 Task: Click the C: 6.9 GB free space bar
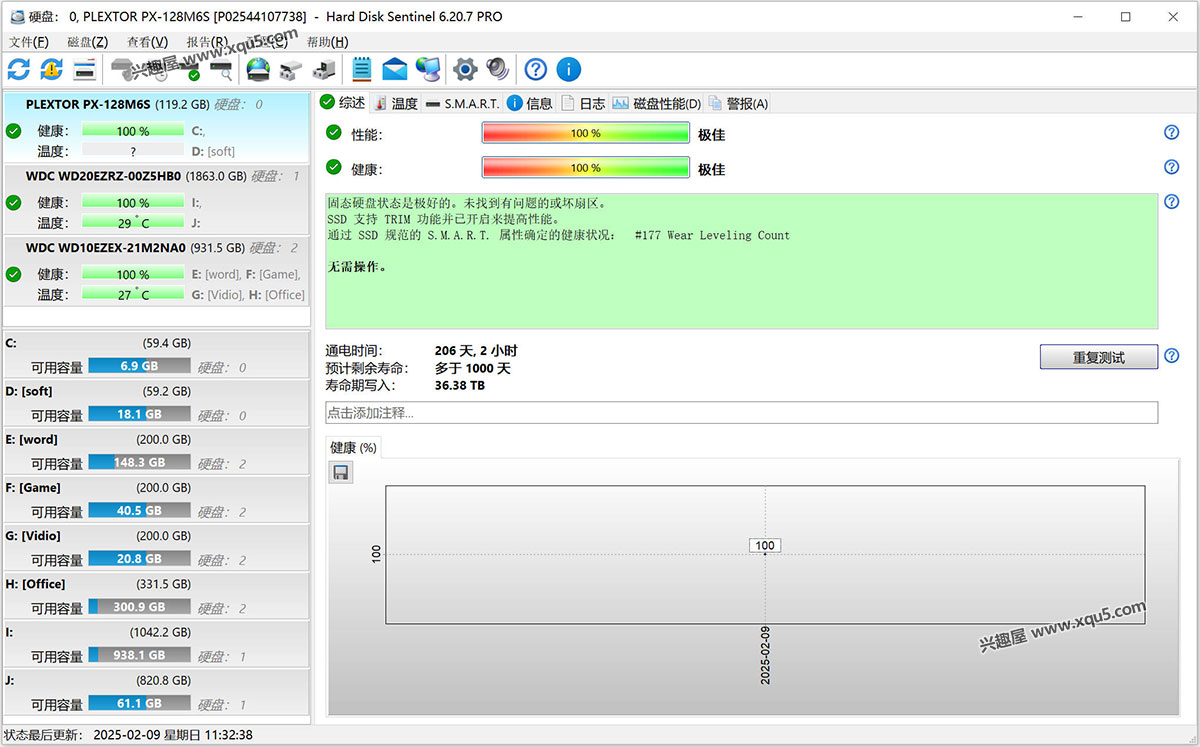pos(139,366)
